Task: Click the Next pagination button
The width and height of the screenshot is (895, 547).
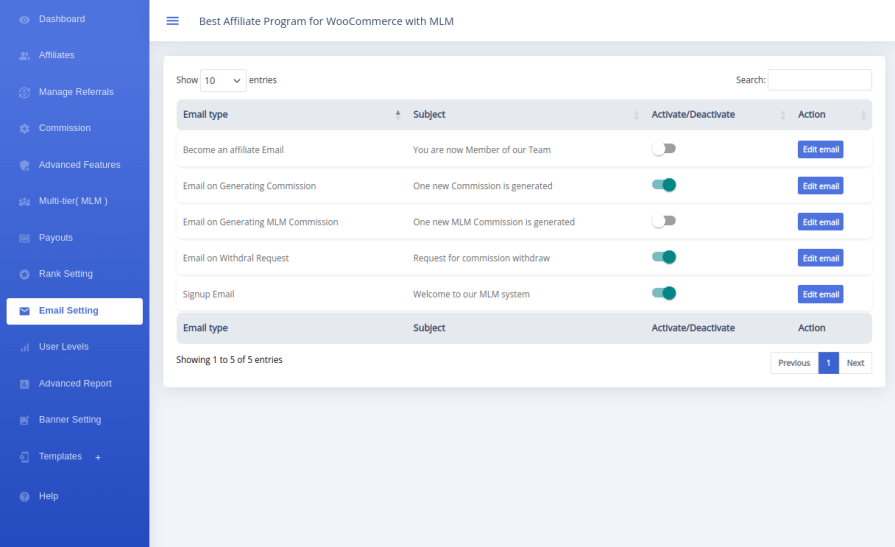Action: tap(855, 363)
